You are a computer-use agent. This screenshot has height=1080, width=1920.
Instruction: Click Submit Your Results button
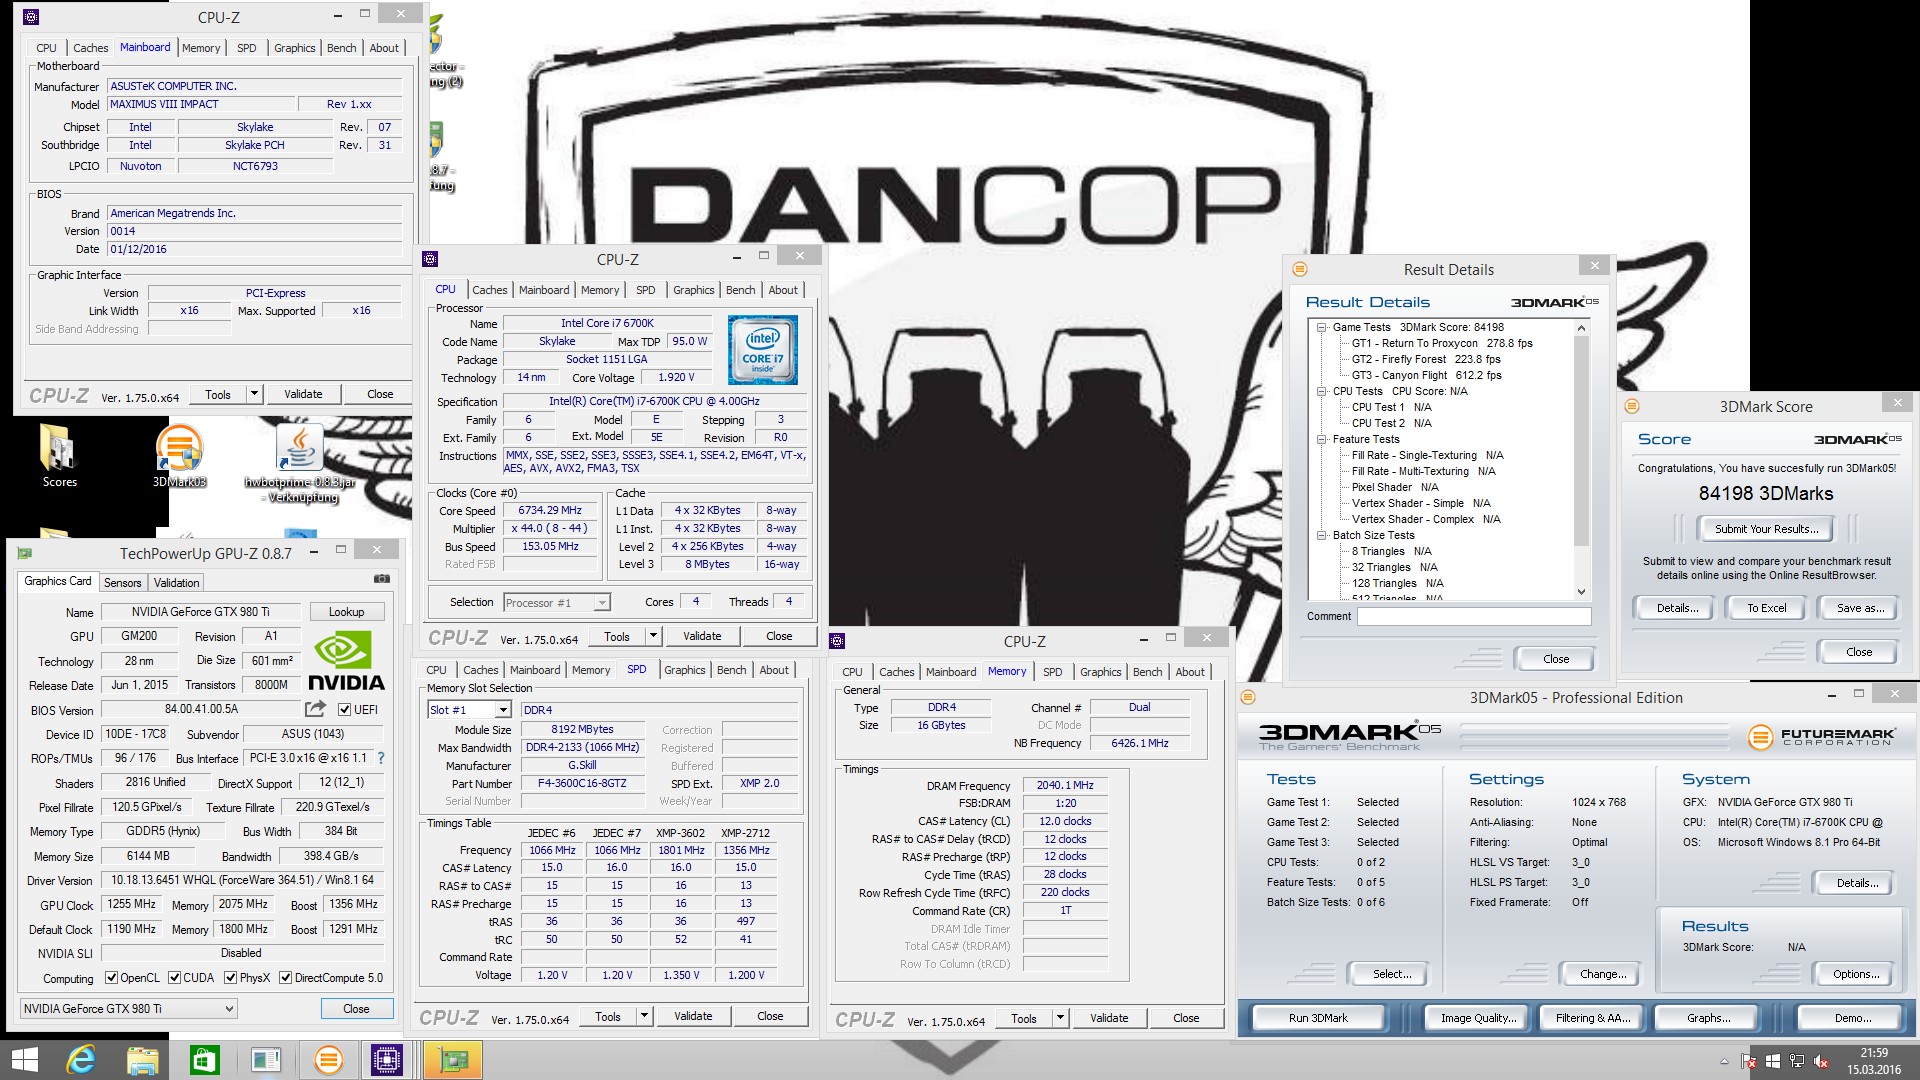(x=1766, y=529)
